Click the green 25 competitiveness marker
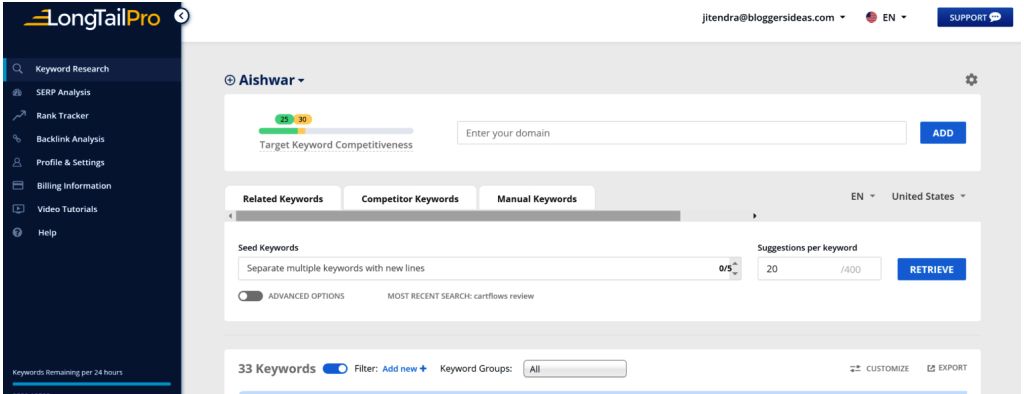1024x394 pixels. tap(284, 120)
